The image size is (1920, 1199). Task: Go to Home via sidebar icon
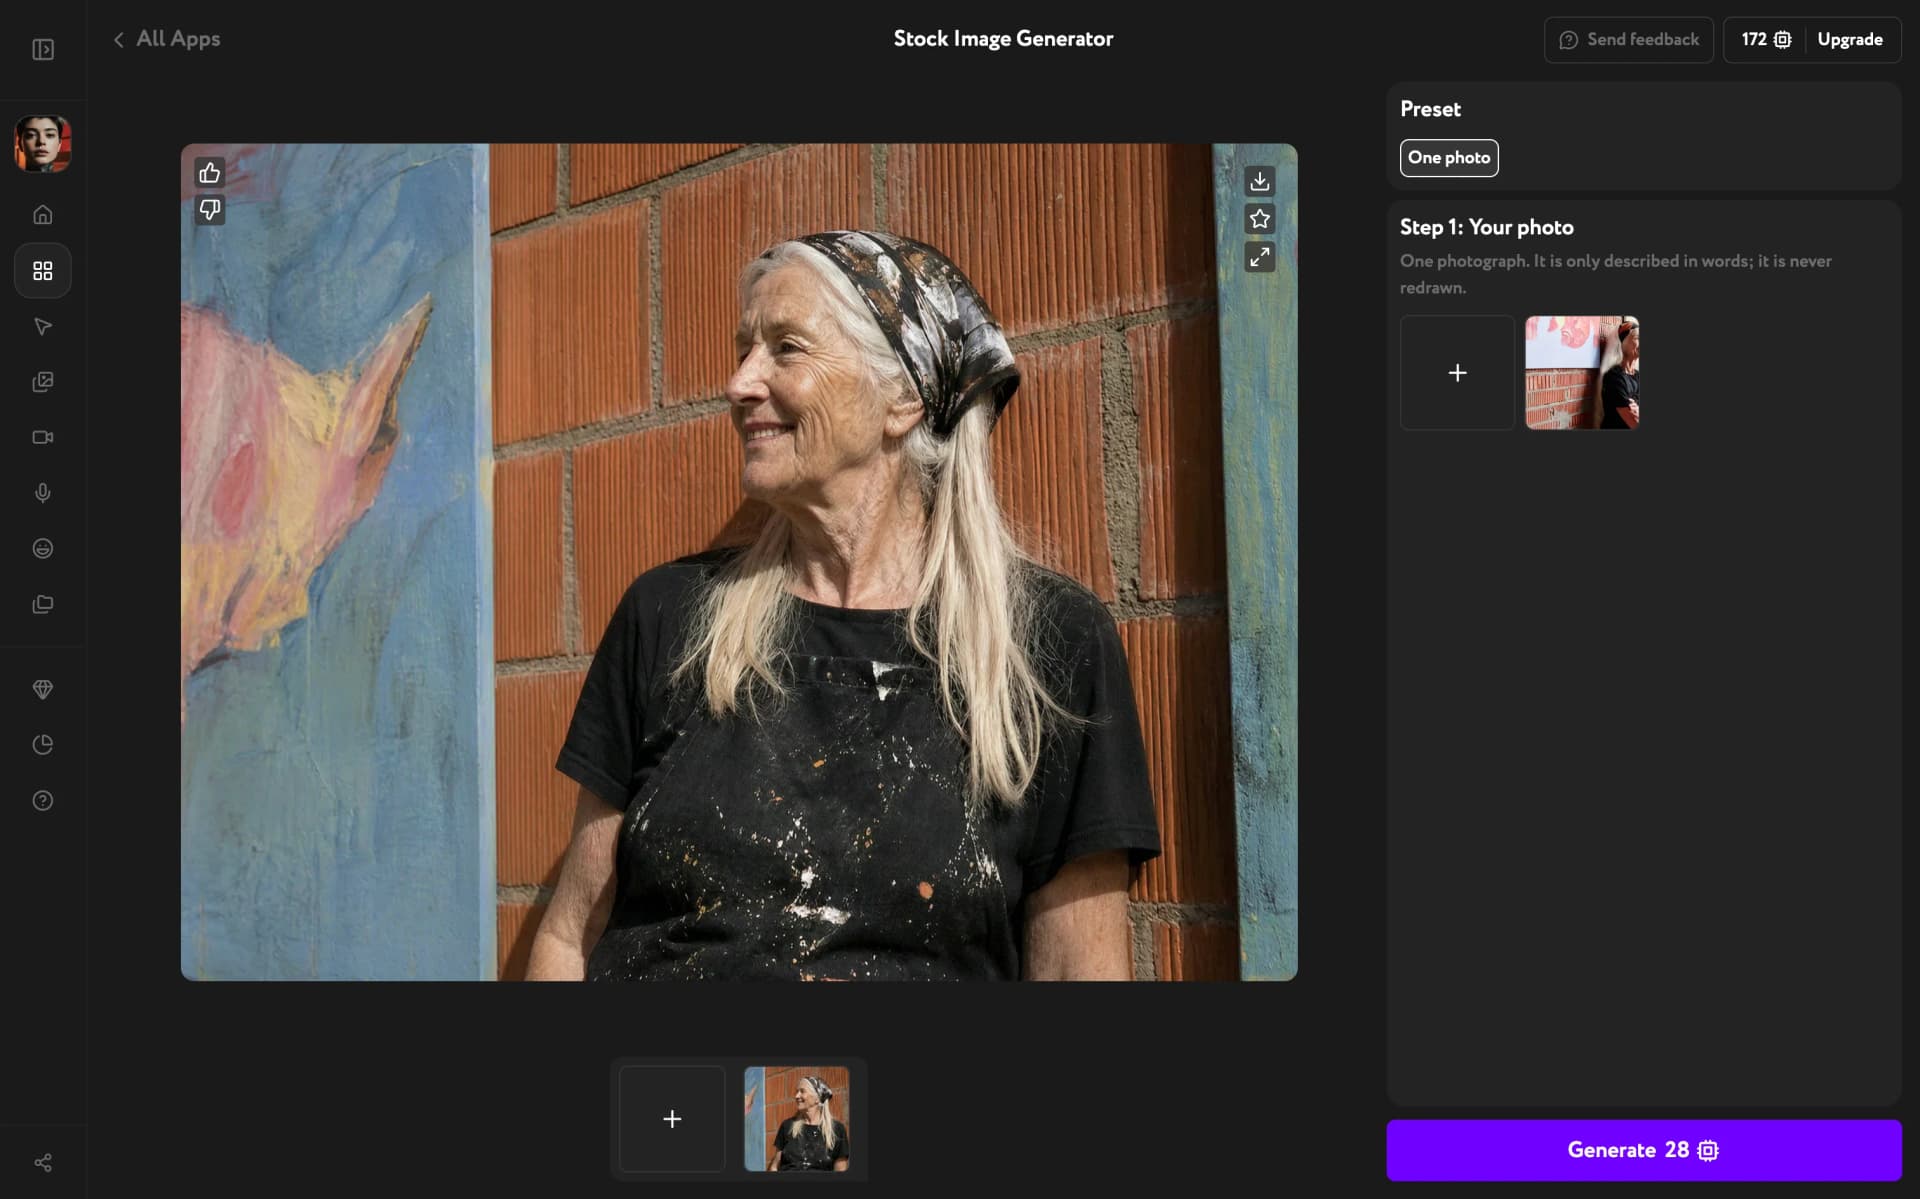[43, 215]
